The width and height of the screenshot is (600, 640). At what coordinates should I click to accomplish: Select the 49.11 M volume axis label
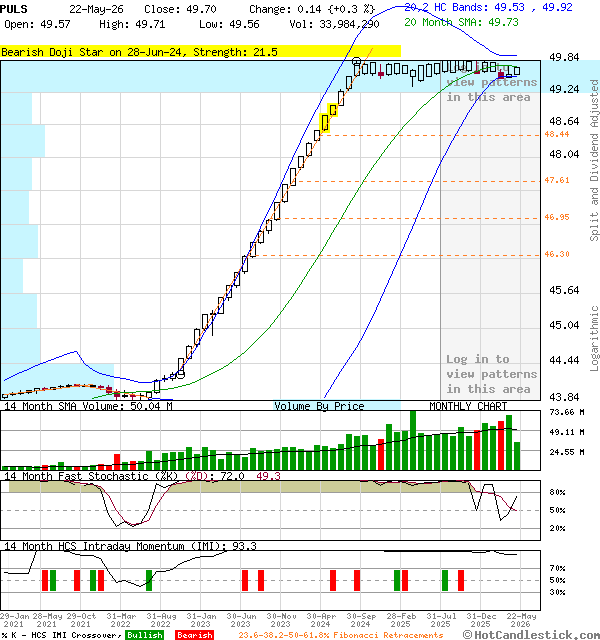[567, 432]
